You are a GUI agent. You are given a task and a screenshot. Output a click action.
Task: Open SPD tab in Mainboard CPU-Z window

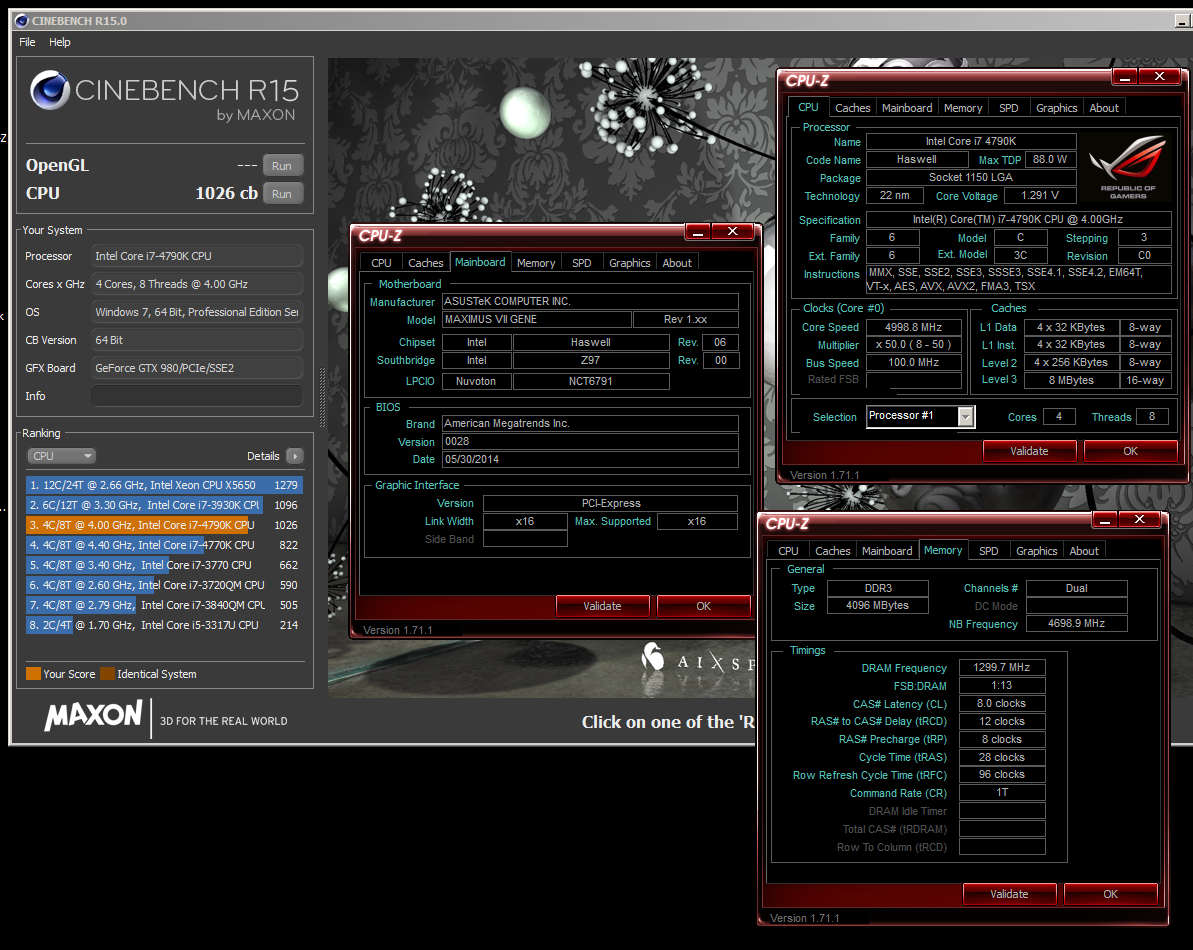click(581, 262)
